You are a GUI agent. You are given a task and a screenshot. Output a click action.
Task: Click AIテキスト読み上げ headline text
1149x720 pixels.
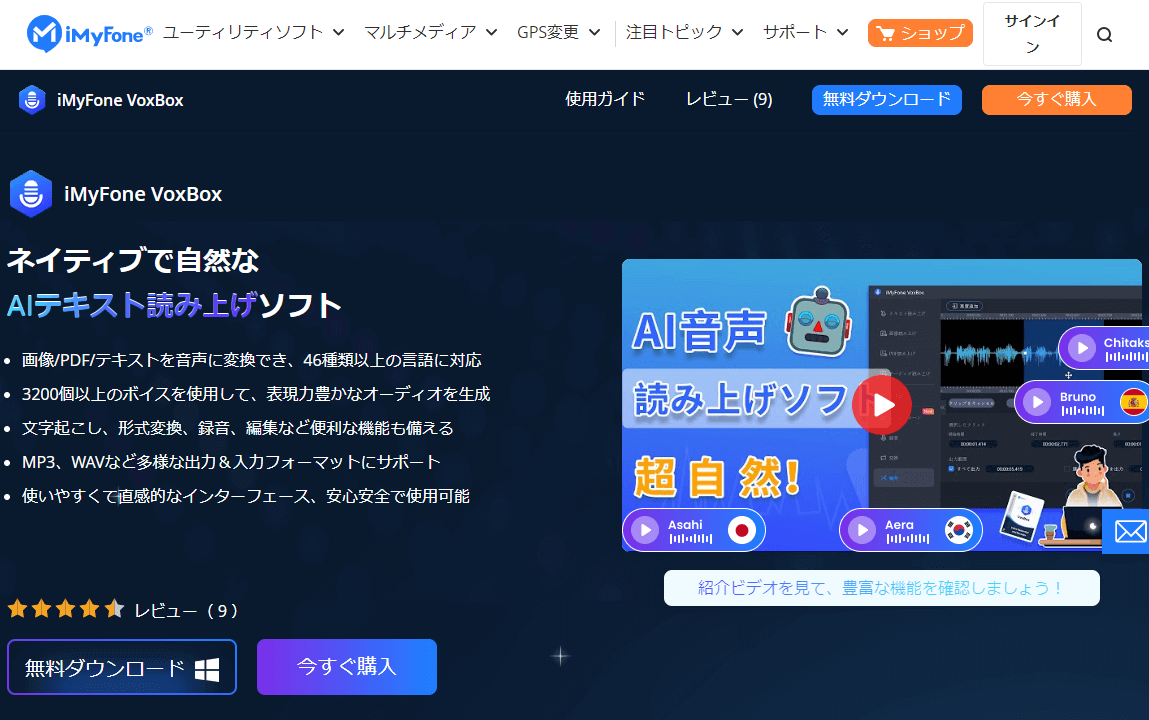click(133, 305)
